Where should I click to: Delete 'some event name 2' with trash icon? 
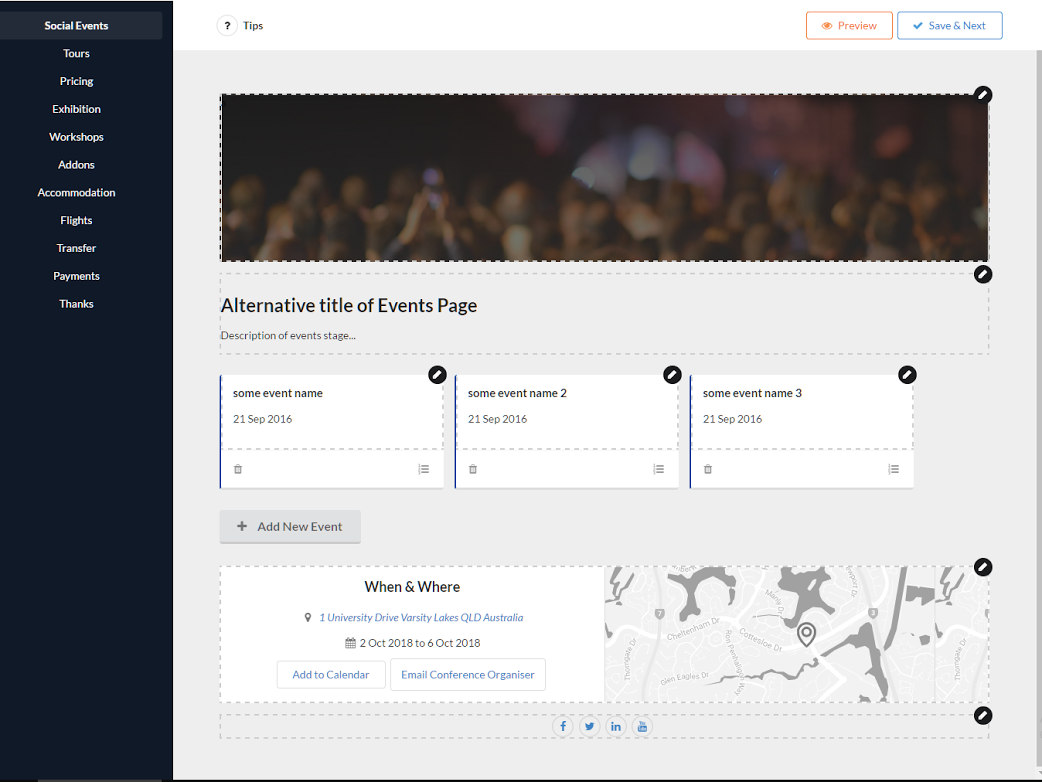(473, 469)
